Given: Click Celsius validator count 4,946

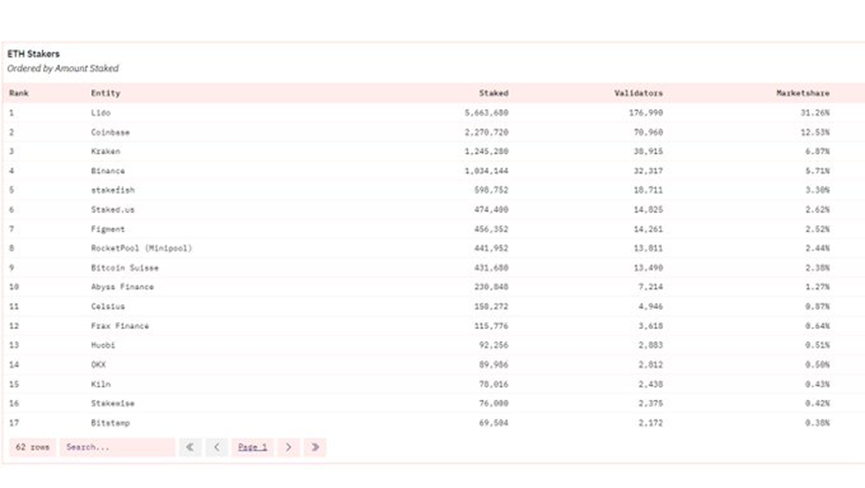Looking at the screenshot, I should click(x=650, y=307).
